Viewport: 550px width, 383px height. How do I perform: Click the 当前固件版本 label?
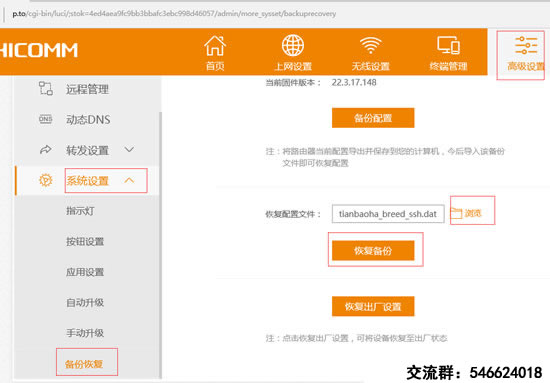[x=293, y=83]
